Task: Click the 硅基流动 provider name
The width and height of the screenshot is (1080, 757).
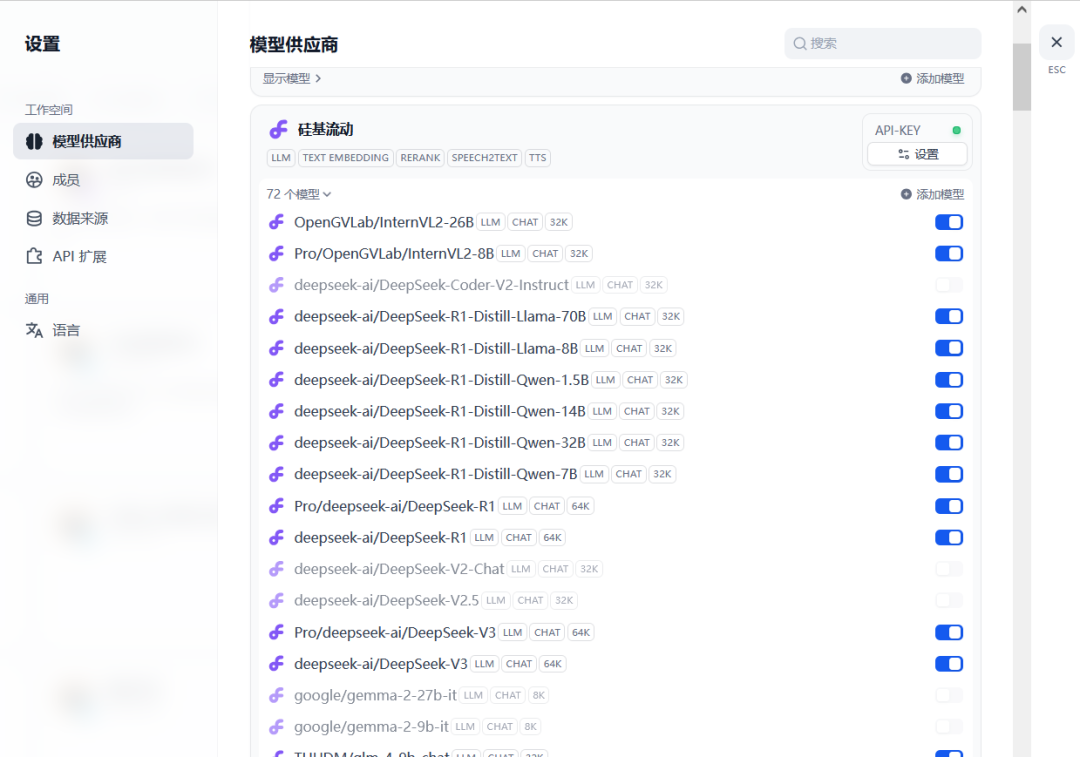Action: coord(325,129)
